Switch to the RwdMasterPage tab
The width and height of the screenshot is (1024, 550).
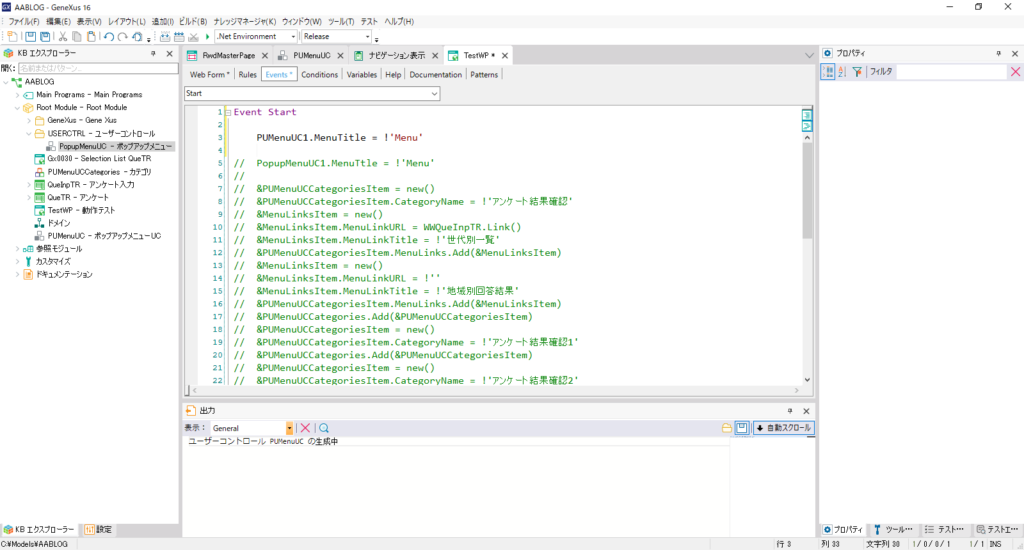click(228, 56)
